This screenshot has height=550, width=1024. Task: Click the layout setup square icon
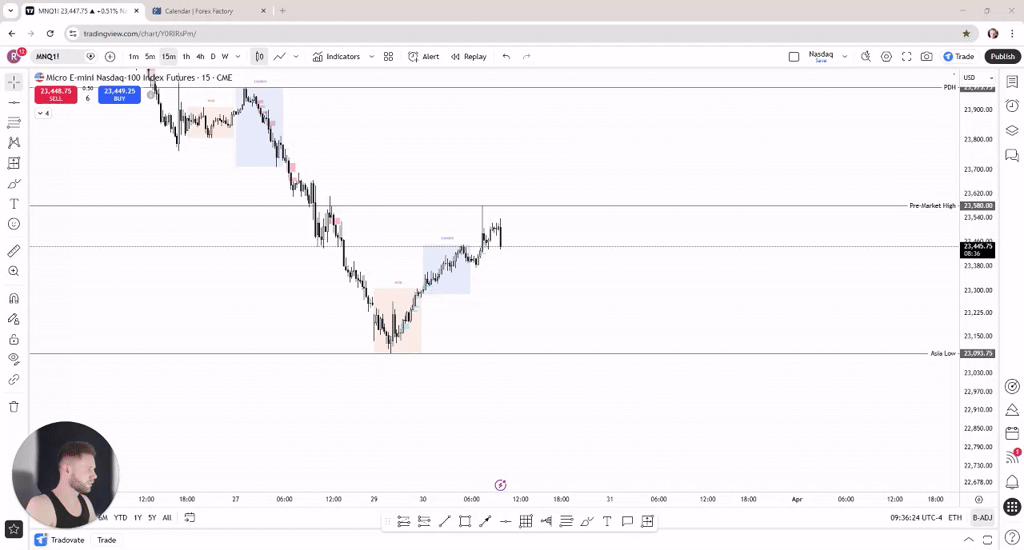[x=794, y=57]
